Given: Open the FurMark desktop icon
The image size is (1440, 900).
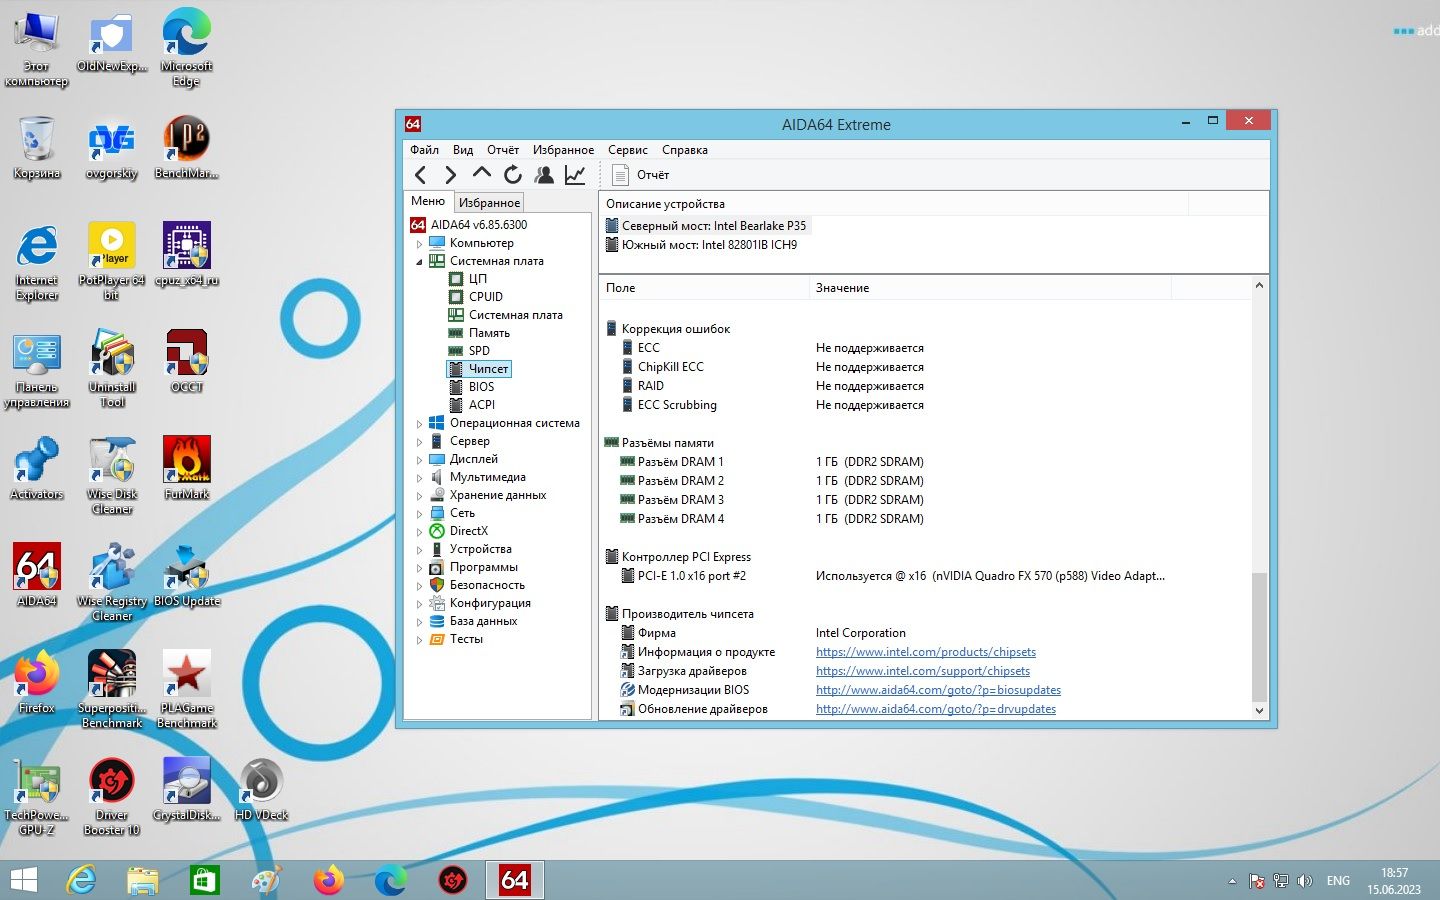Looking at the screenshot, I should [187, 468].
